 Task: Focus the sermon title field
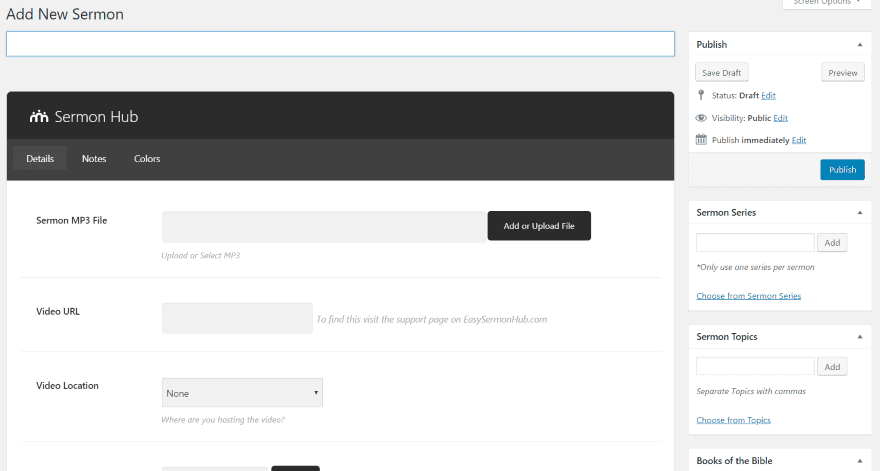click(340, 44)
